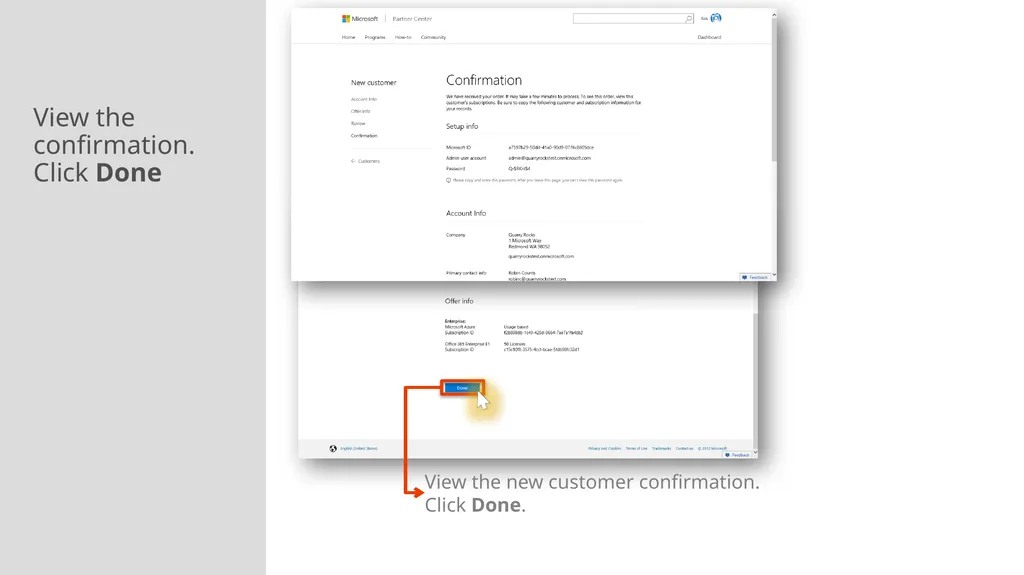Click the Microsoft logo in the header
The image size is (1024, 575).
pos(360,19)
